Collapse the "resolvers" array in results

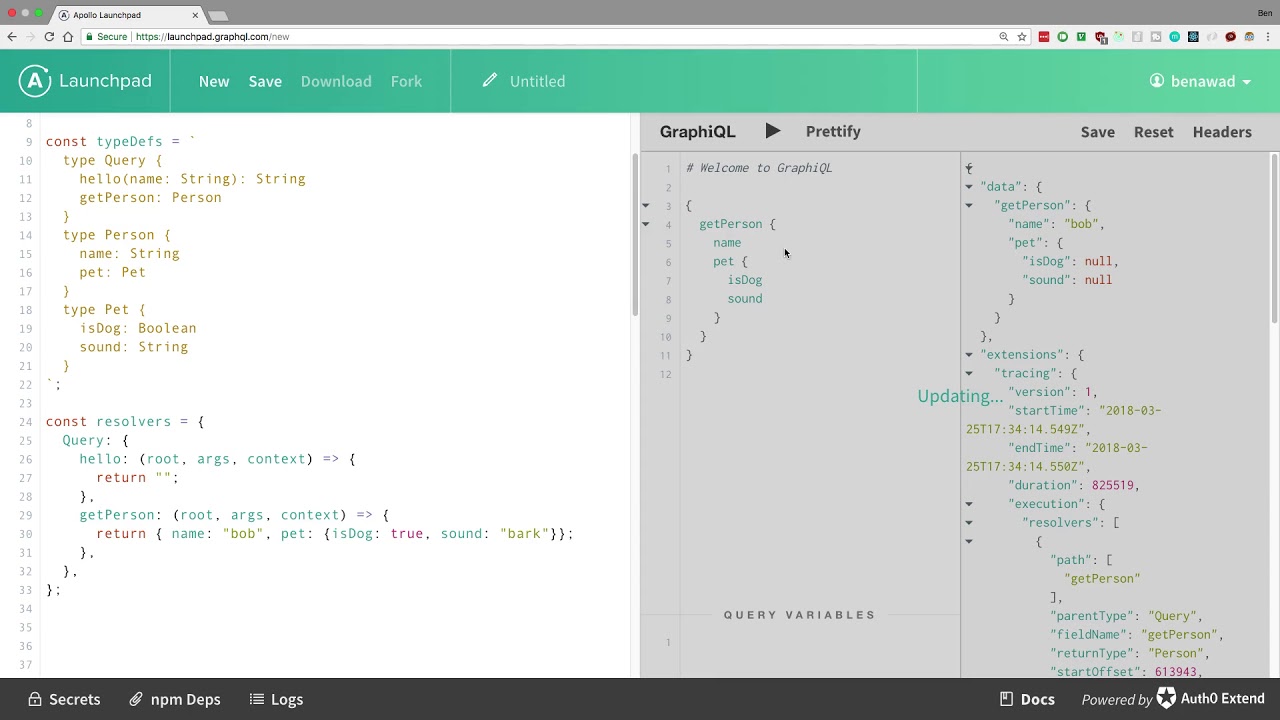pos(968,522)
